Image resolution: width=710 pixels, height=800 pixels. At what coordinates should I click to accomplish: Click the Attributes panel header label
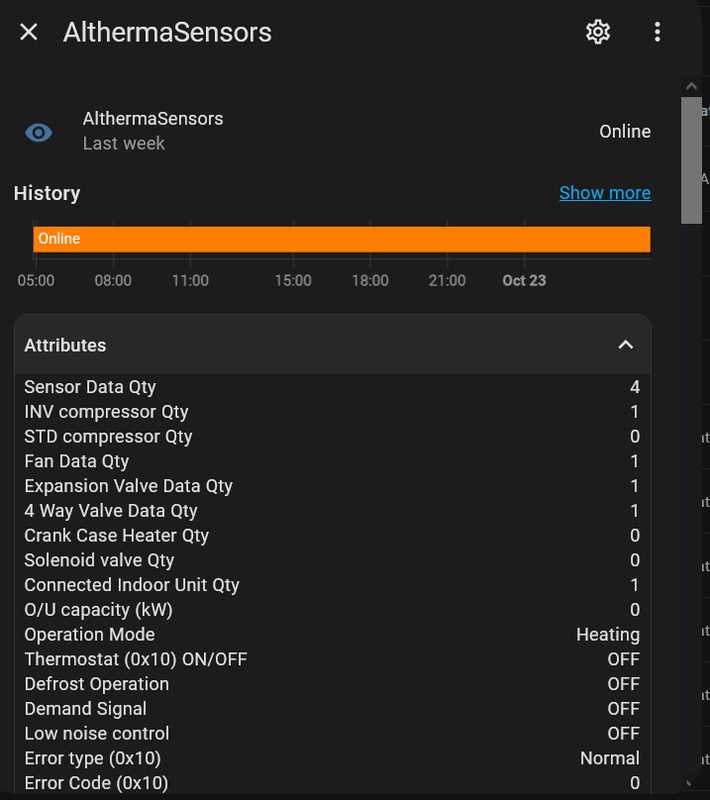pos(65,345)
